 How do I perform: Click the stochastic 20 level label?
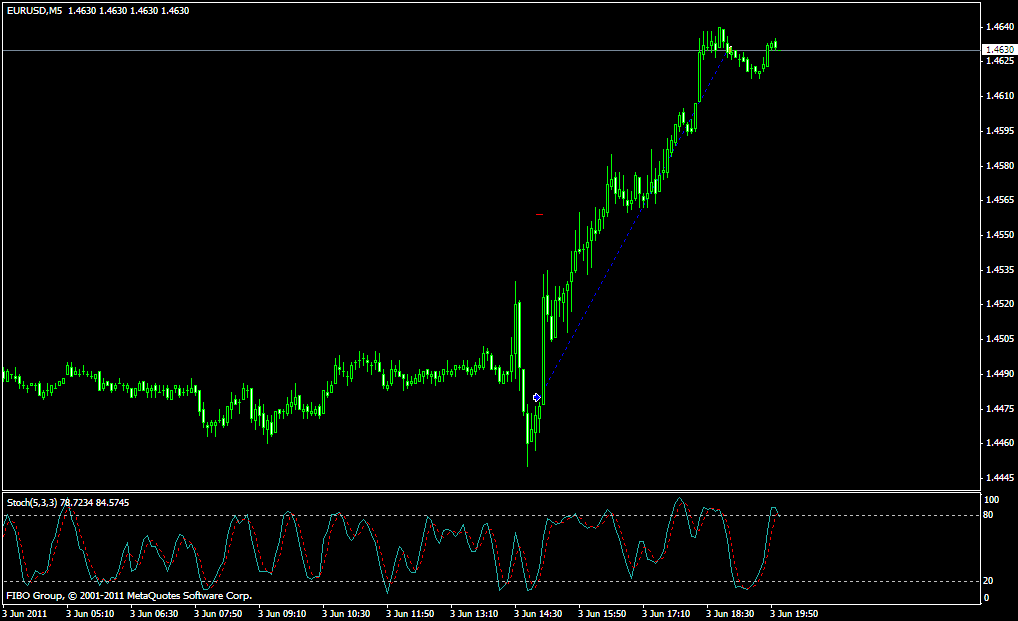(x=990, y=581)
